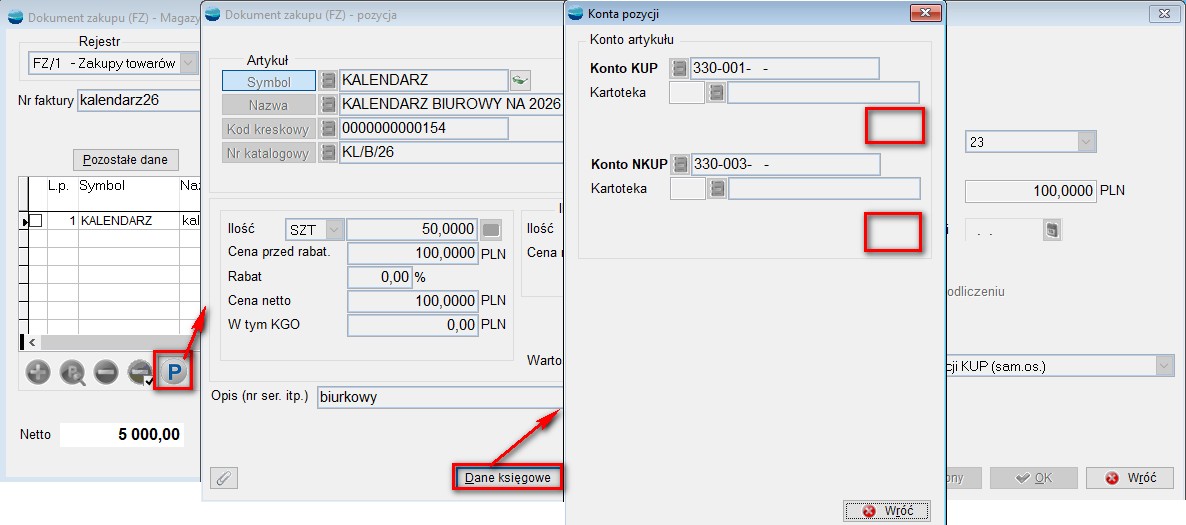This screenshot has width=1186, height=525.
Task: Tick the checkbox in row 1 KALENDARZ
Action: (x=35, y=220)
